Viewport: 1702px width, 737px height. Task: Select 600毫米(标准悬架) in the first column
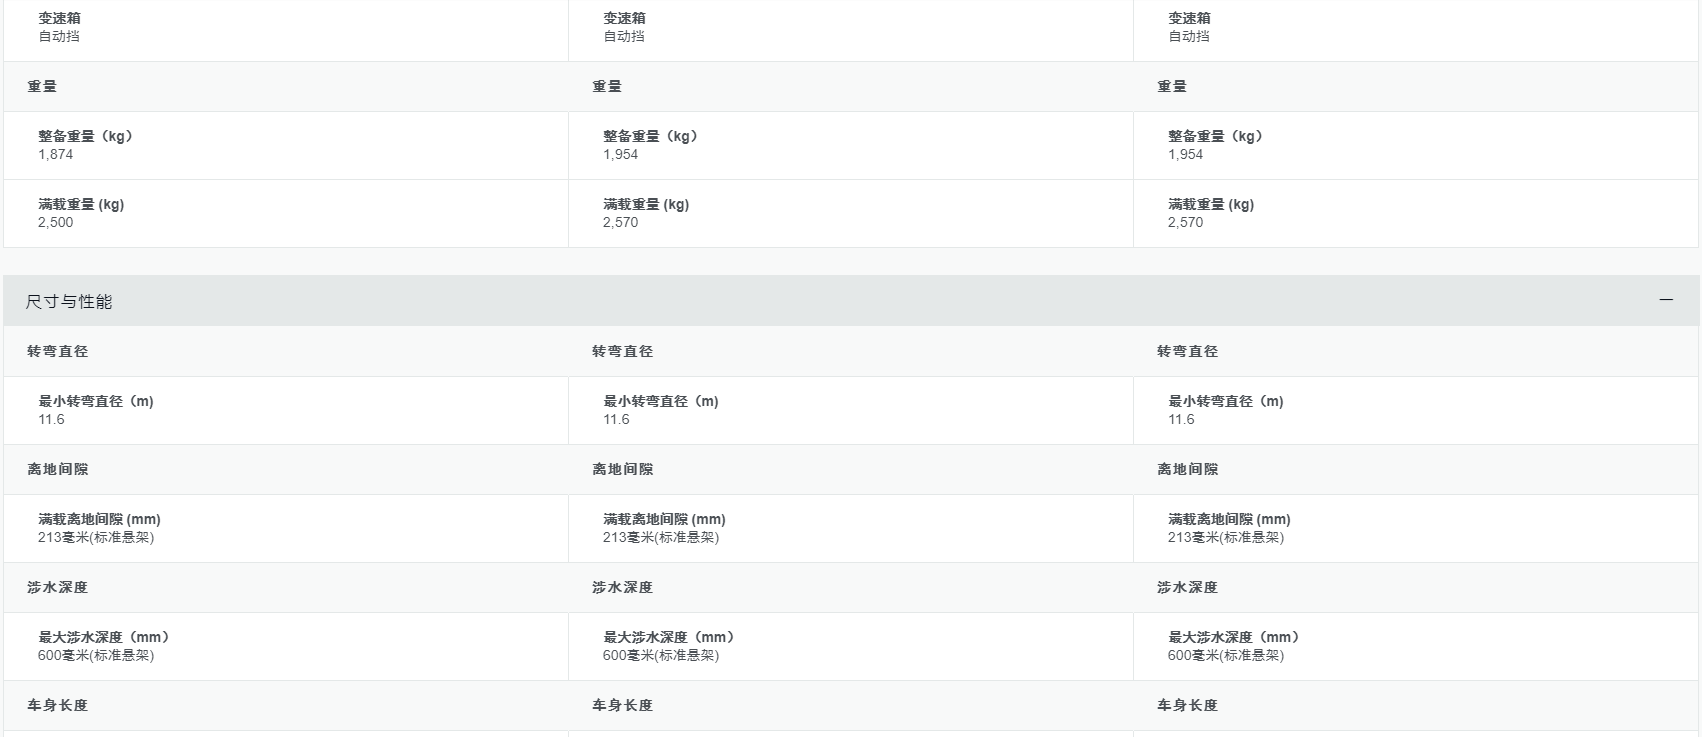coord(96,655)
